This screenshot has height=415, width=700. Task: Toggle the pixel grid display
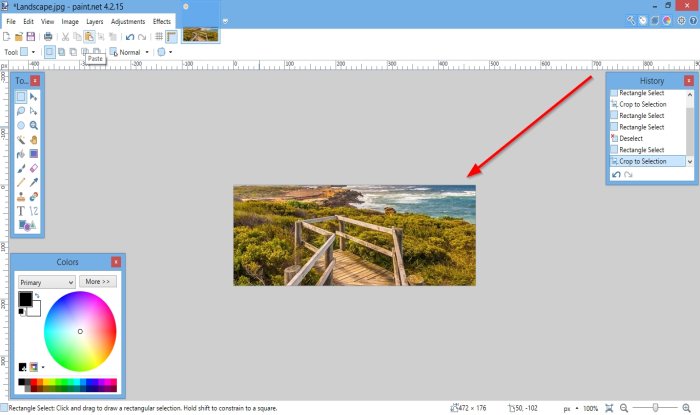(159, 37)
